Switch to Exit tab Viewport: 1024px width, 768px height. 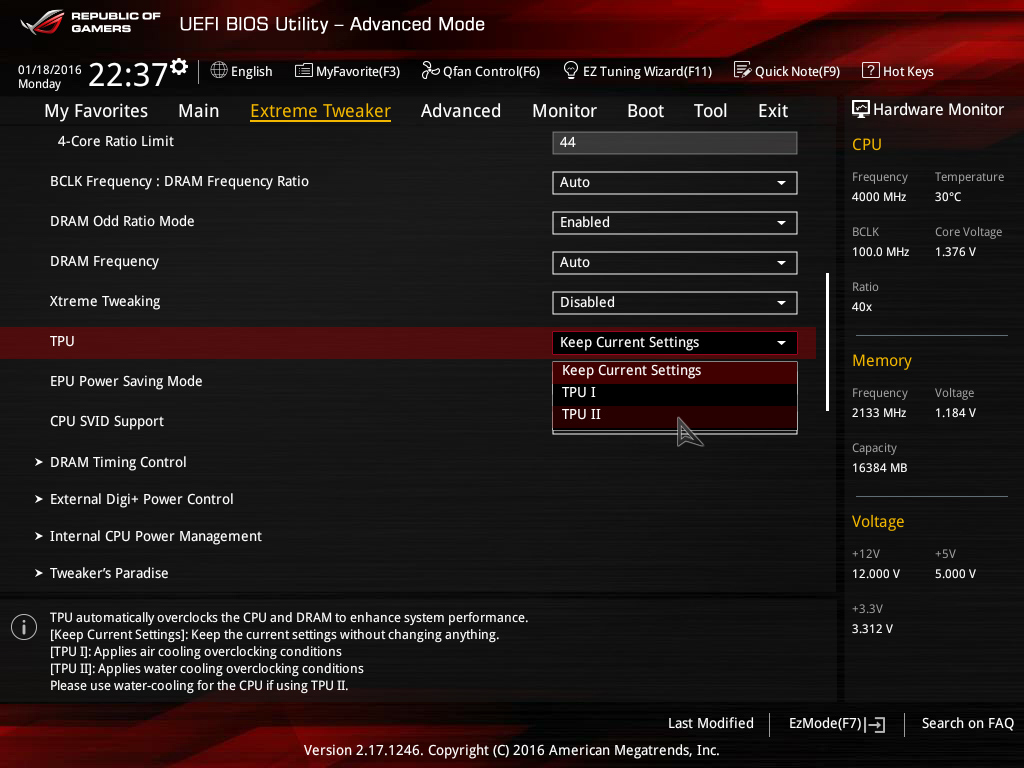coord(773,111)
